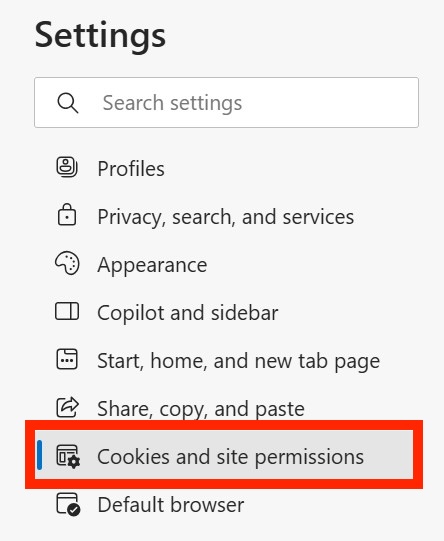This screenshot has width=444, height=541.
Task: Click the Settings page heading
Action: [x=100, y=36]
